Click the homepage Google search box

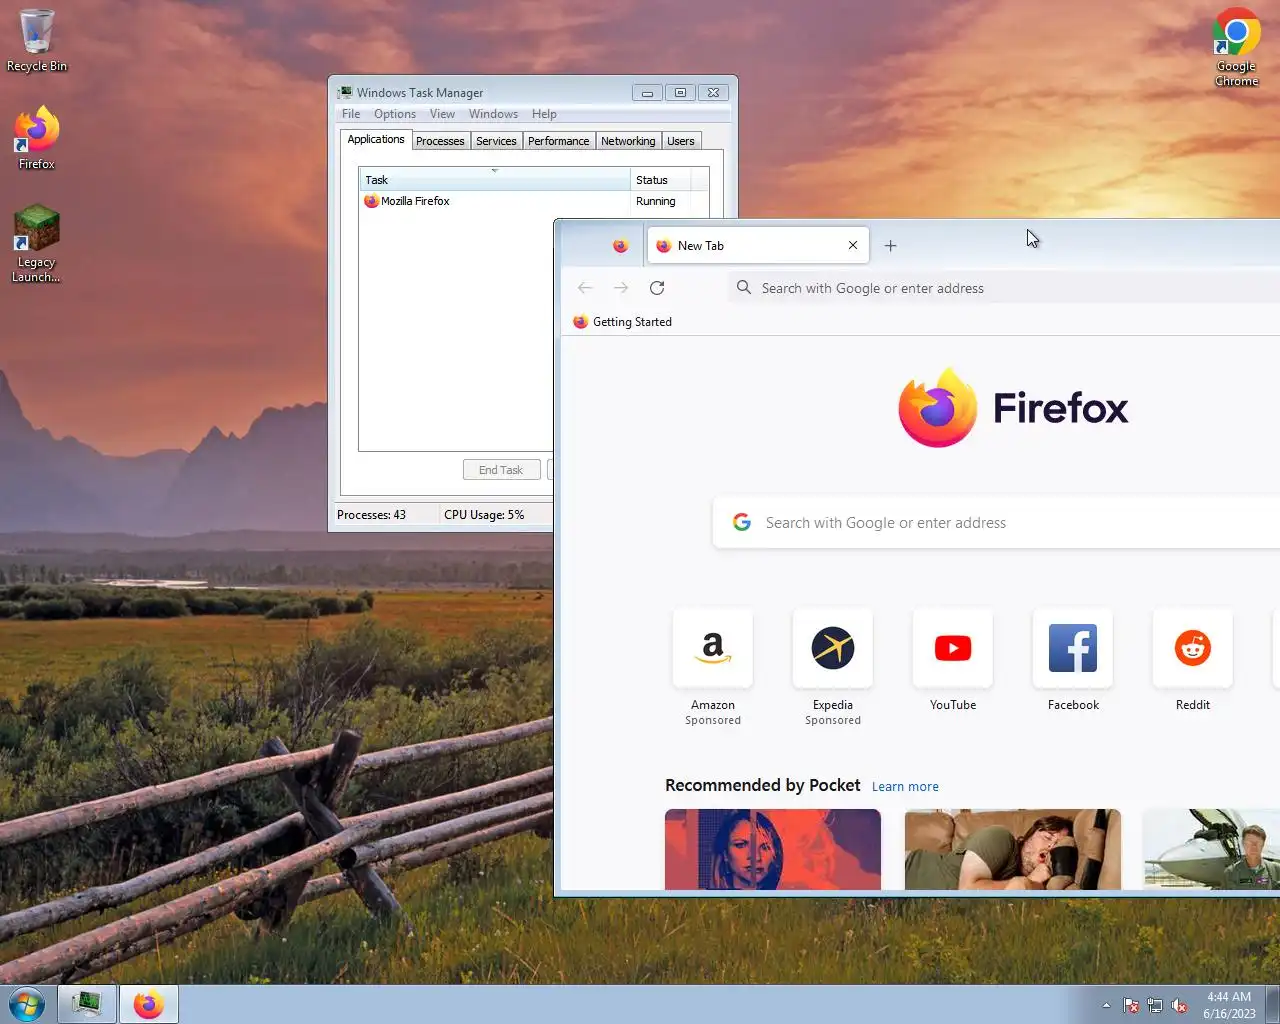(x=997, y=523)
